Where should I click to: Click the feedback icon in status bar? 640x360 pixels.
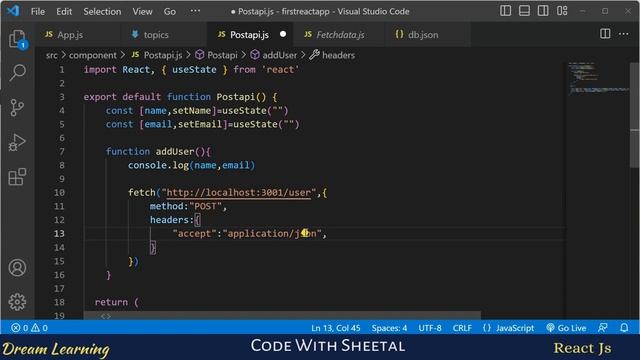[x=602, y=328]
